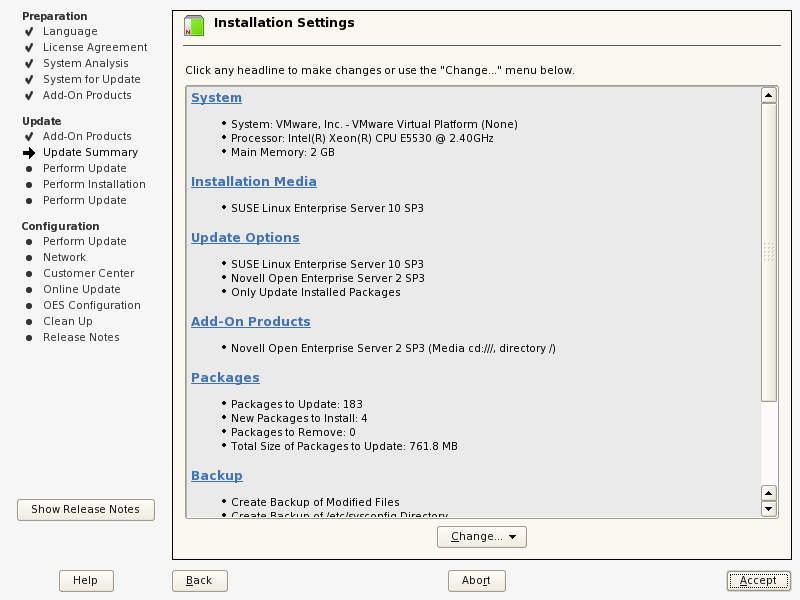Click the checkmark next to License Agreement
Viewport: 800px width, 600px height.
[x=29, y=47]
